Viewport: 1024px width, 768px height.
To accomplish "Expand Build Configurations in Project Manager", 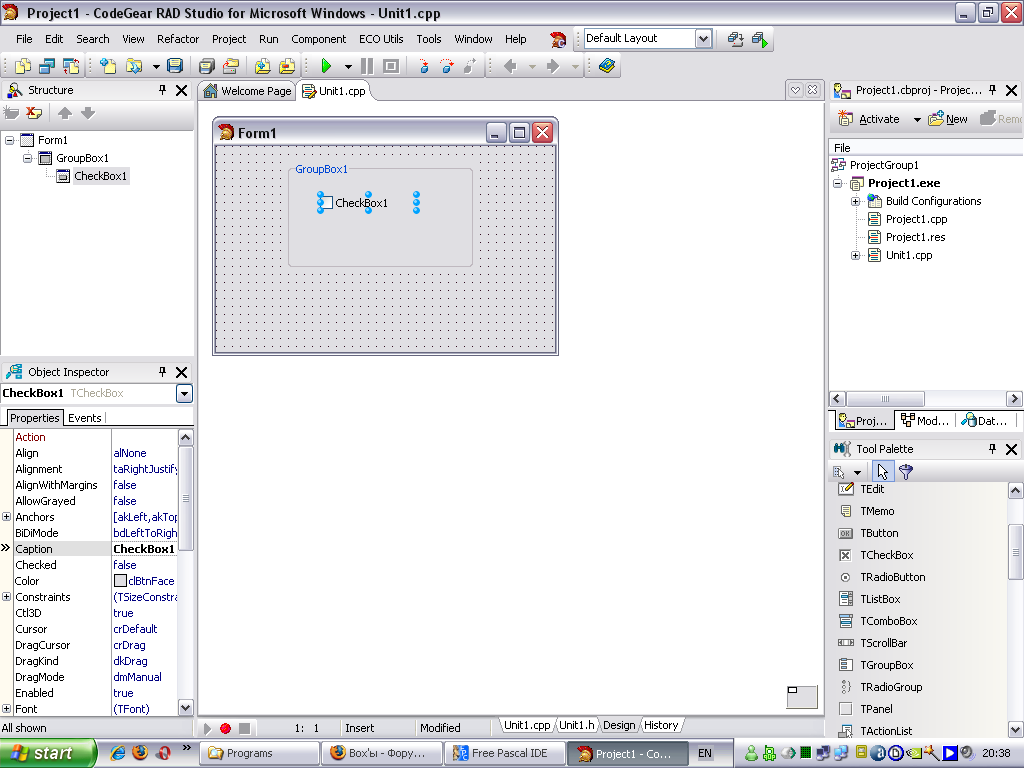I will (x=856, y=201).
